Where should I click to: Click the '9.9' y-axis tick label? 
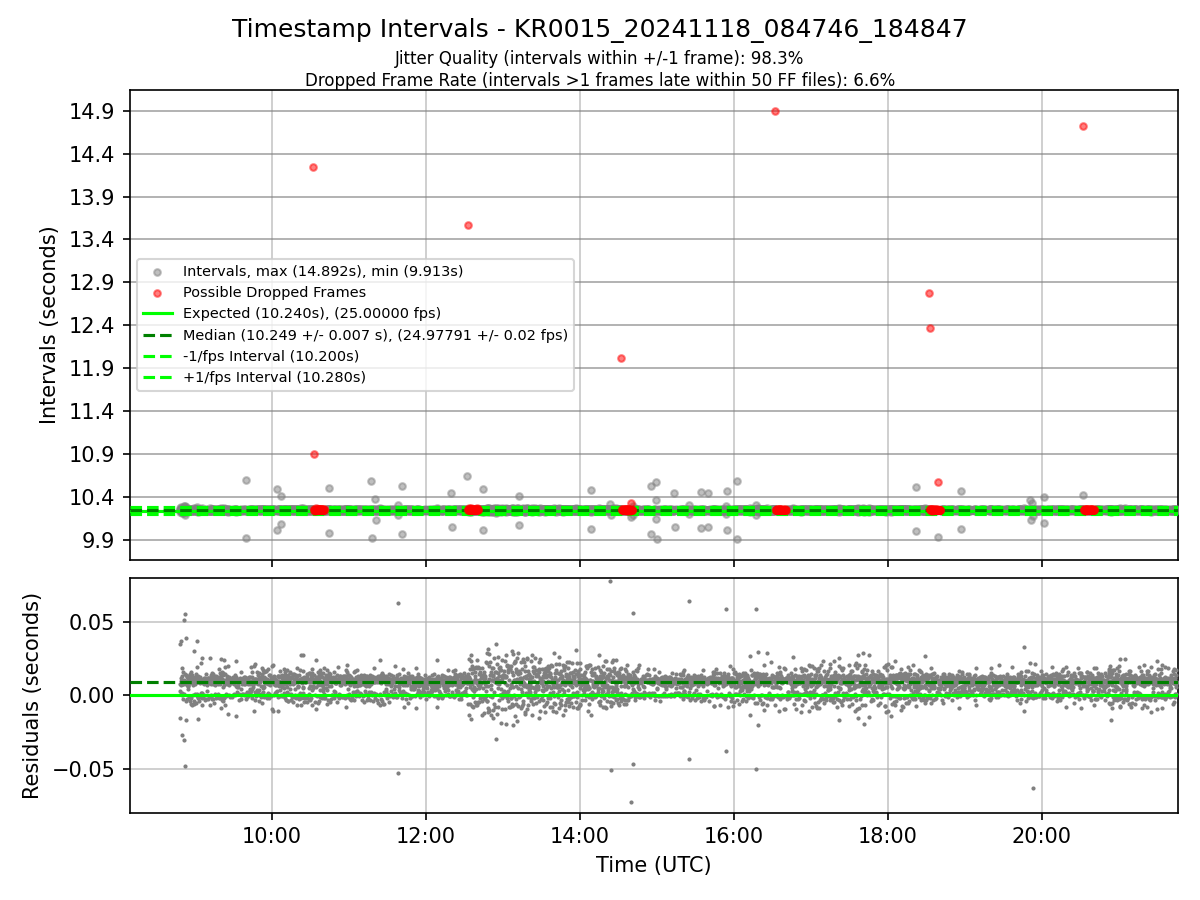tap(97, 540)
